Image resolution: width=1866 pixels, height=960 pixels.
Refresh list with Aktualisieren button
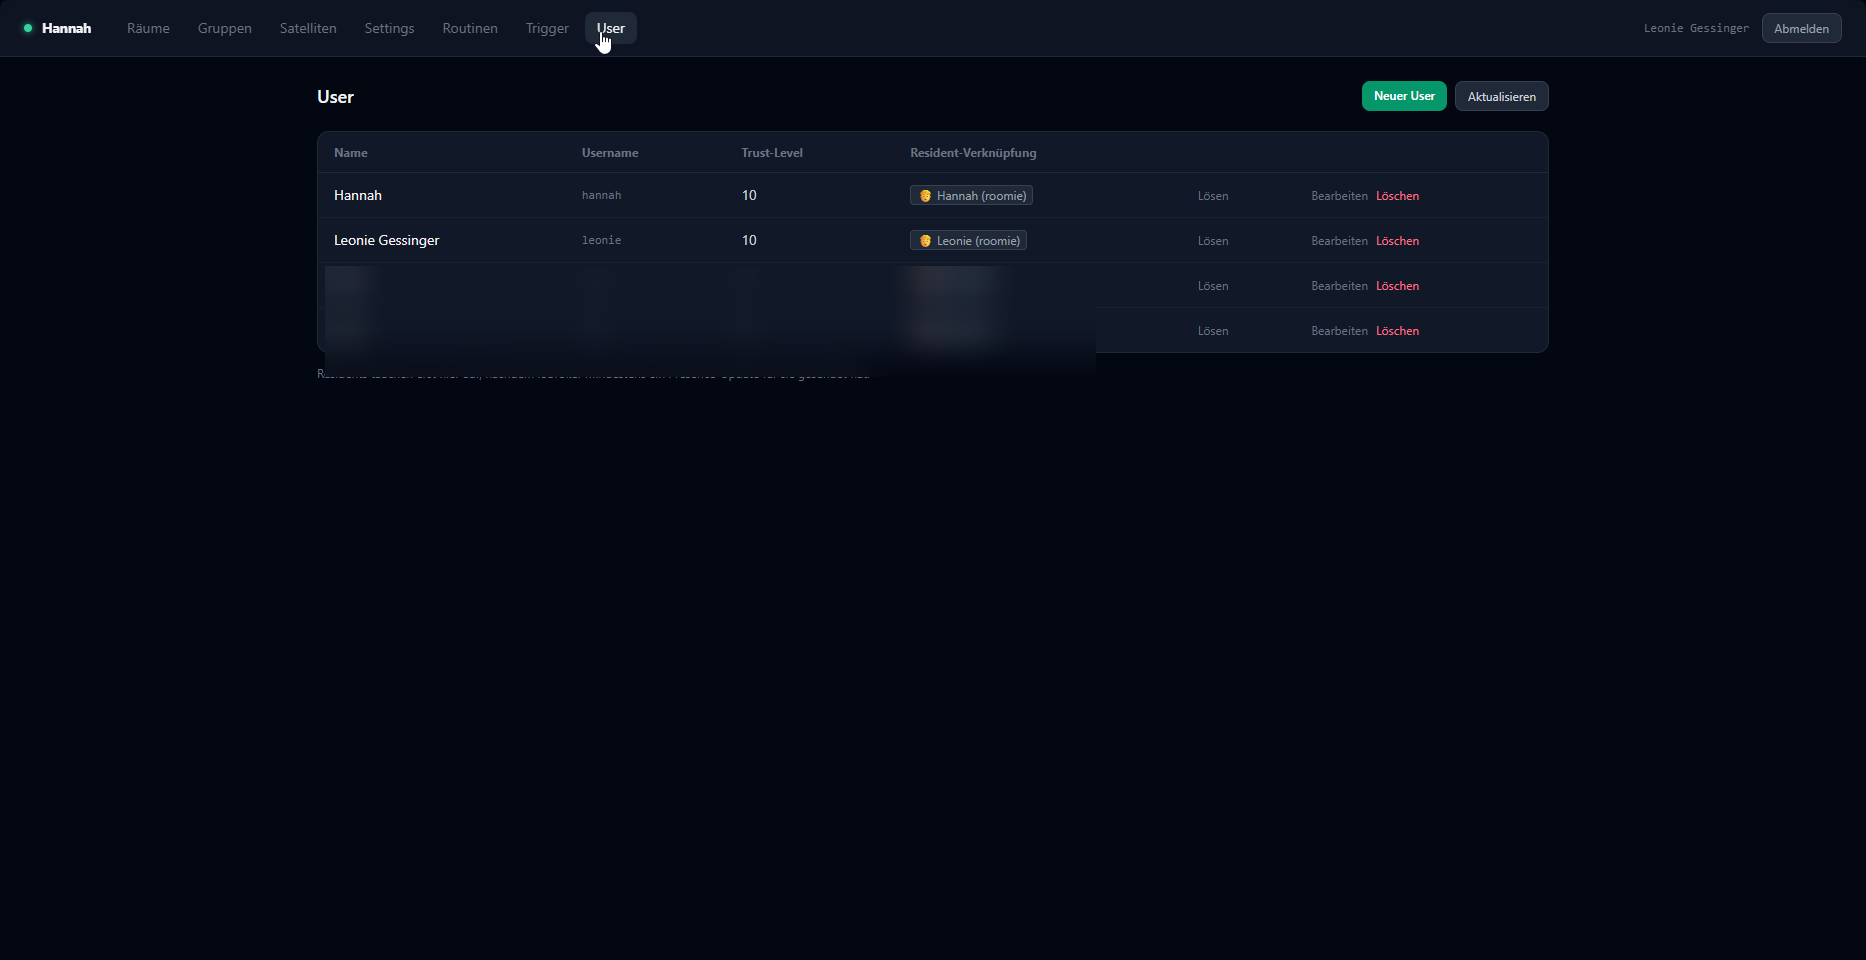pyautogui.click(x=1501, y=96)
